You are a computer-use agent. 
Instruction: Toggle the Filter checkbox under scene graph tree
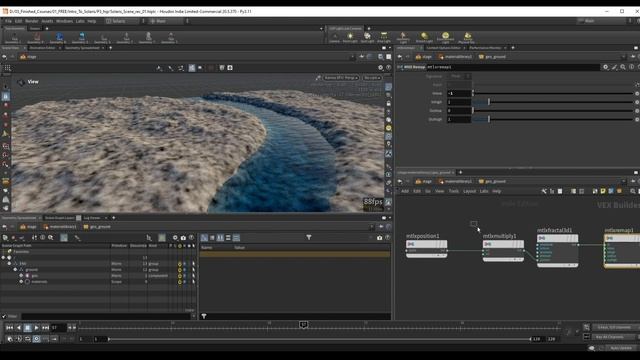[4, 316]
